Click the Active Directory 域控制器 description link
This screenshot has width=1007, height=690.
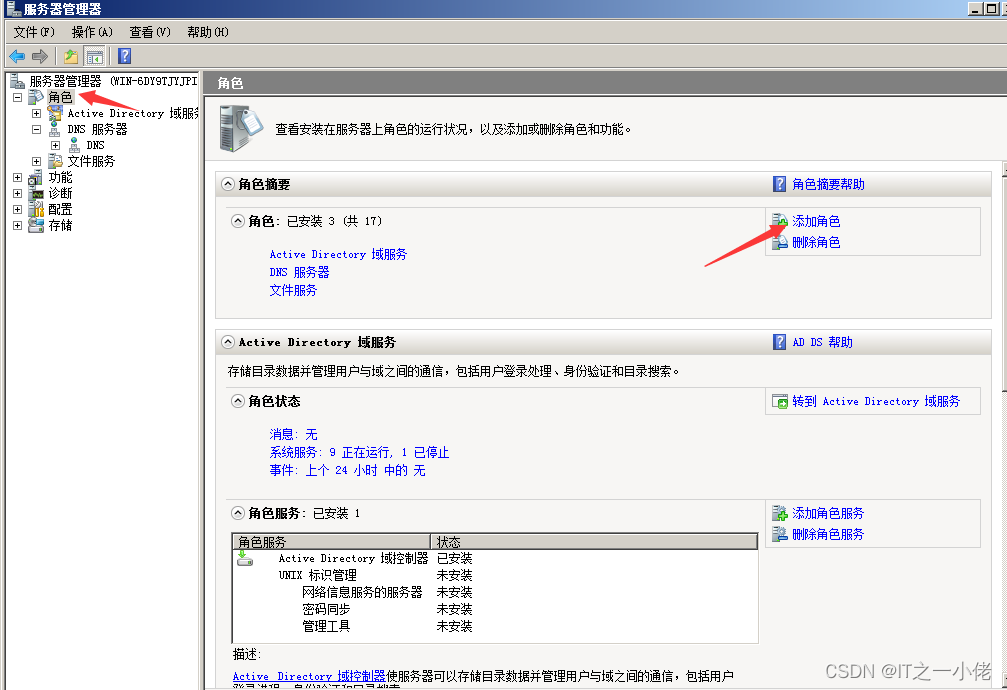309,676
